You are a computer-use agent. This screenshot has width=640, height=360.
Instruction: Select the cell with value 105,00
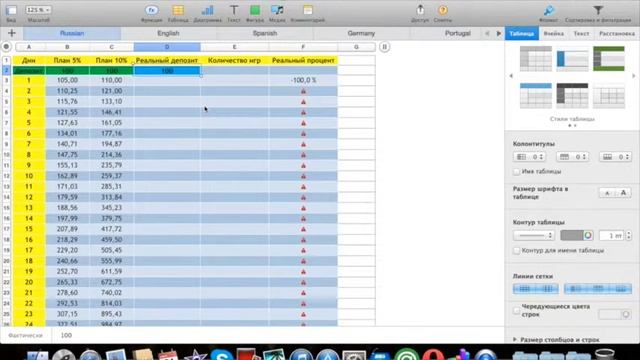67,80
